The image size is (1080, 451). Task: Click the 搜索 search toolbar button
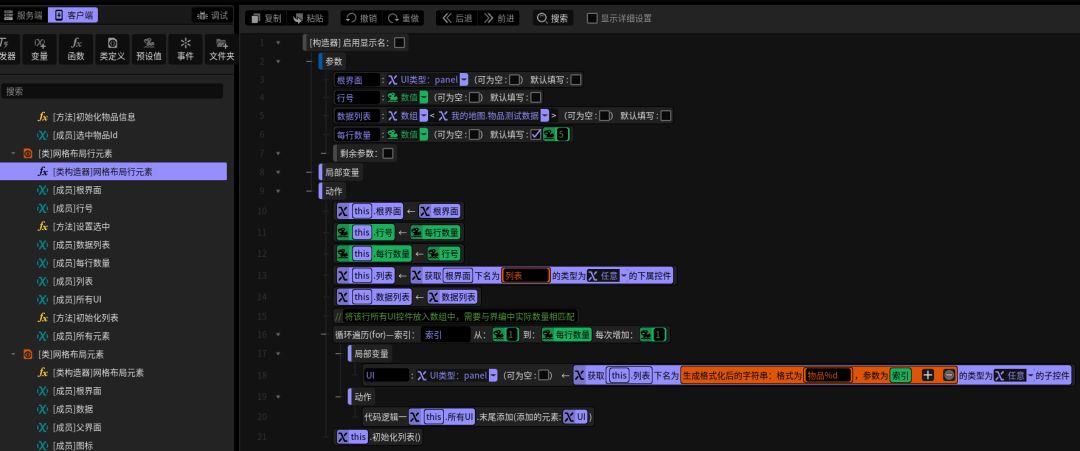point(552,19)
